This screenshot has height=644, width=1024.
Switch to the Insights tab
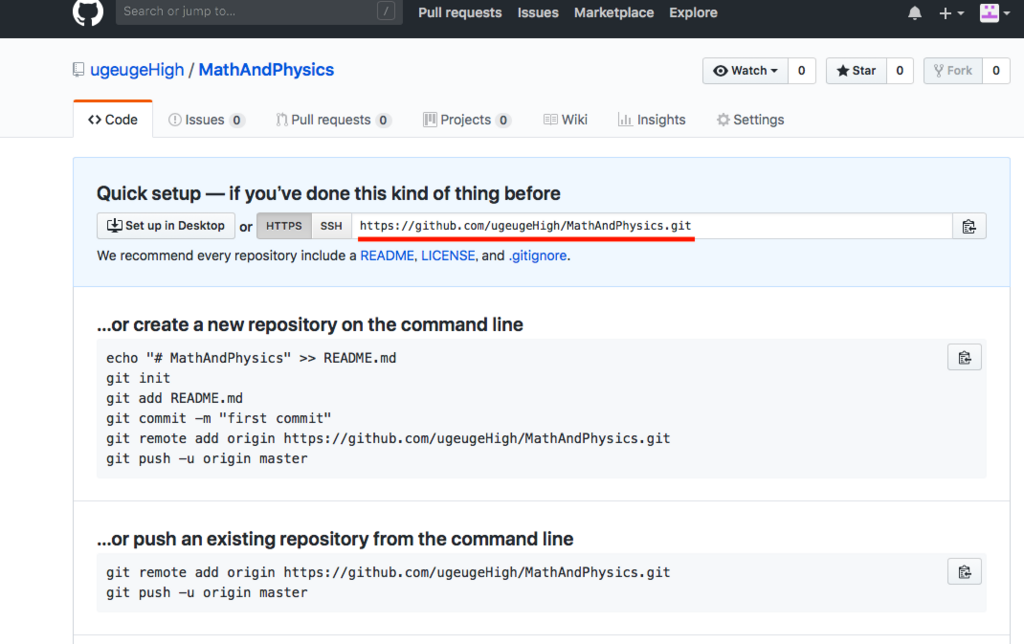tap(652, 120)
